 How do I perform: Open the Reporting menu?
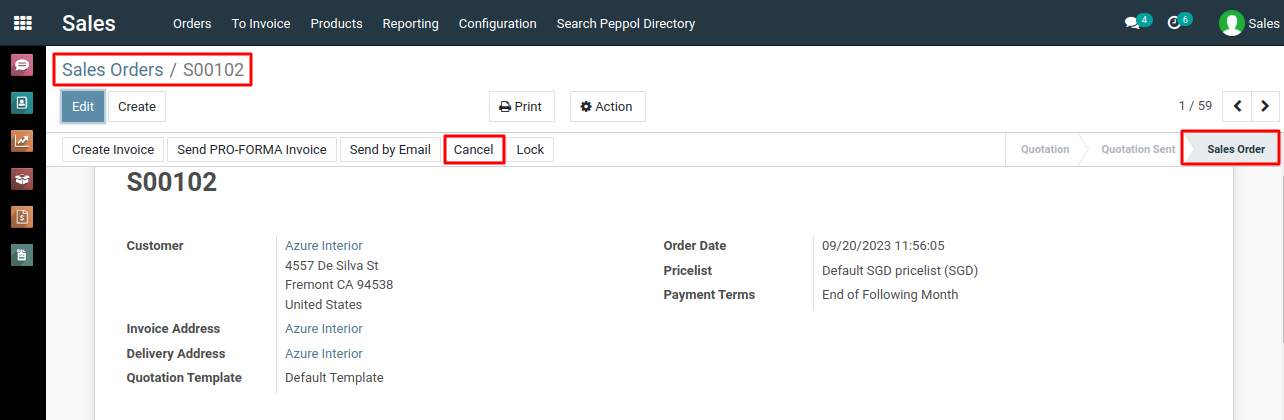pyautogui.click(x=410, y=23)
